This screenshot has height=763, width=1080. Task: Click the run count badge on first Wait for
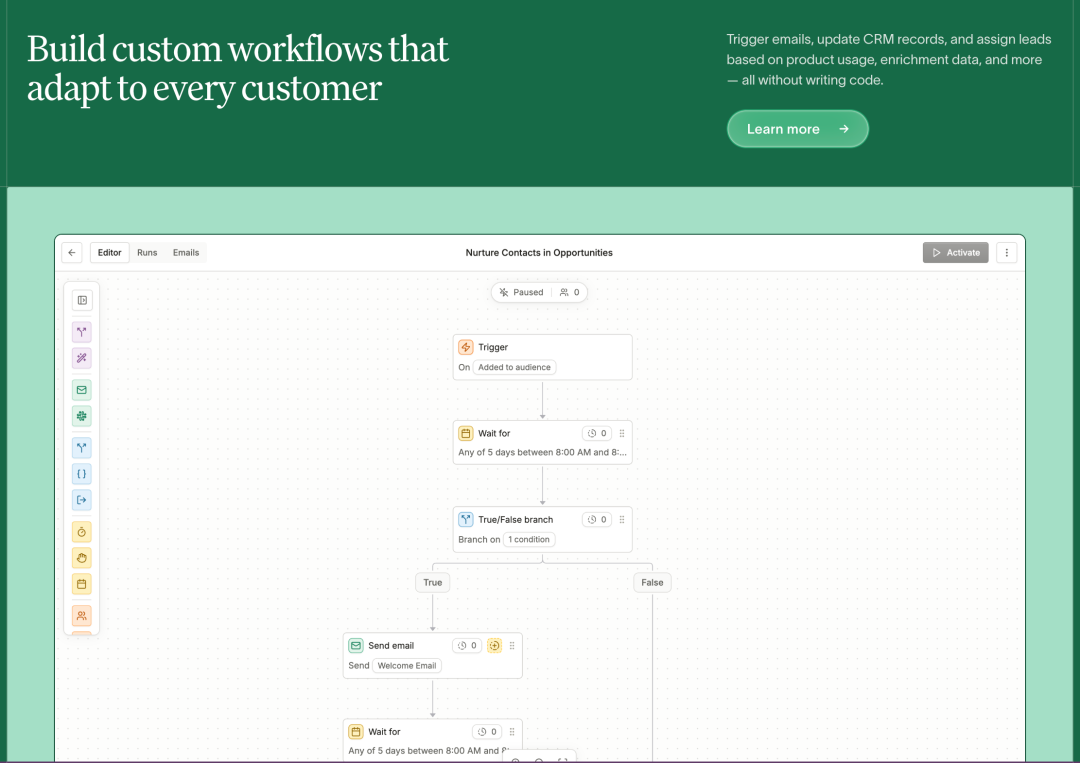coord(597,433)
